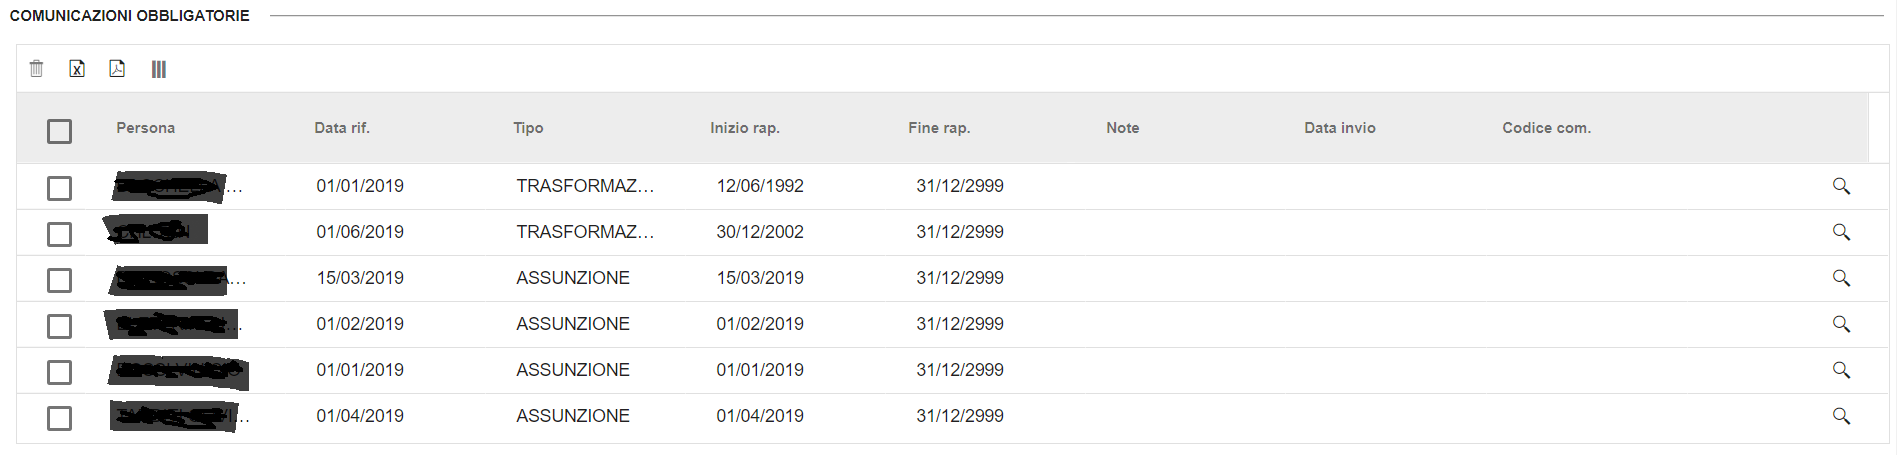View details of the 01/02/2019 assunzione row

pos(1840,324)
